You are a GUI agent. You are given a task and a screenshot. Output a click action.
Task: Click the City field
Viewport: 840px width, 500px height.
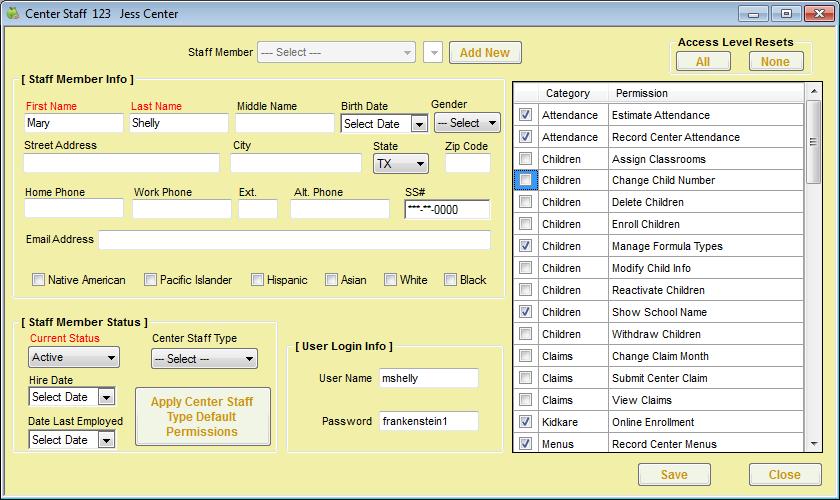pos(296,163)
